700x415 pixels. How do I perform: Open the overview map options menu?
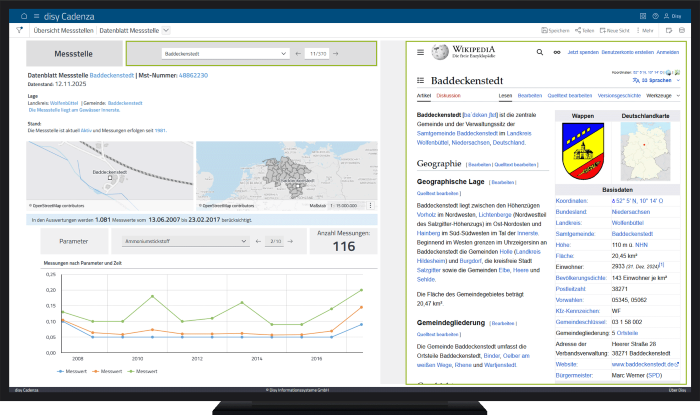point(371,205)
